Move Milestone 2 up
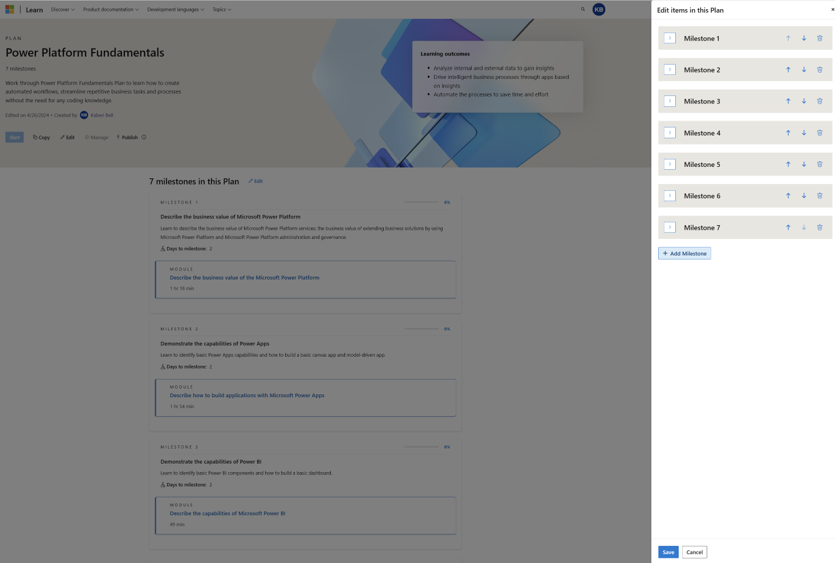 tap(788, 70)
